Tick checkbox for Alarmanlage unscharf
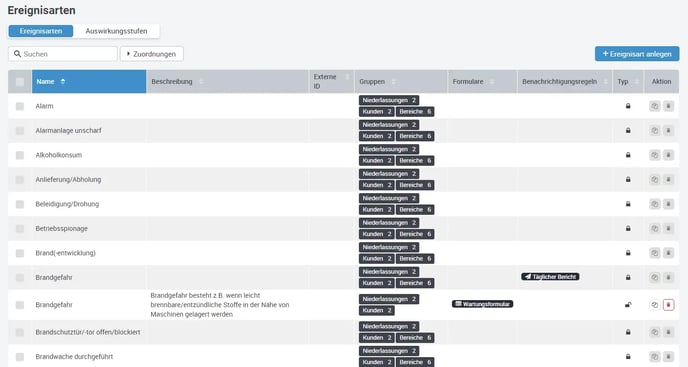688x367 pixels. click(x=20, y=131)
